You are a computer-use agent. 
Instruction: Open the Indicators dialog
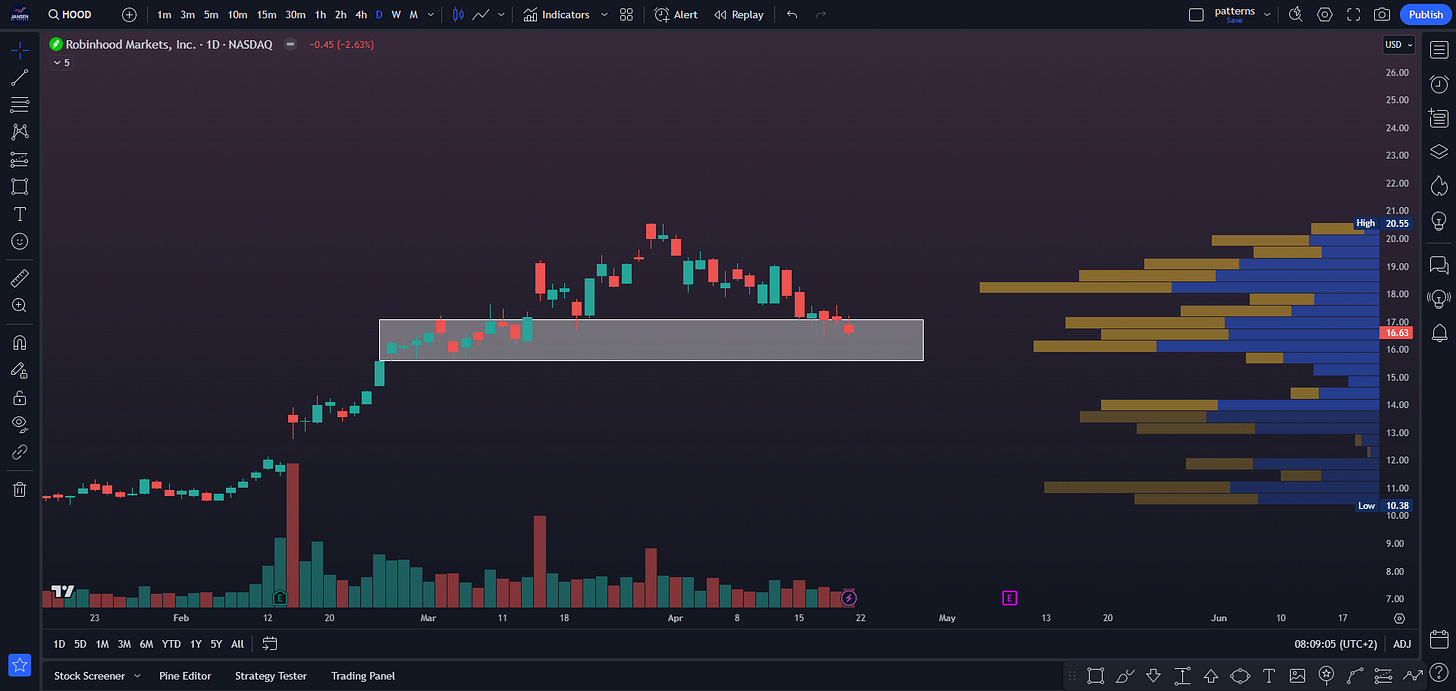(557, 15)
